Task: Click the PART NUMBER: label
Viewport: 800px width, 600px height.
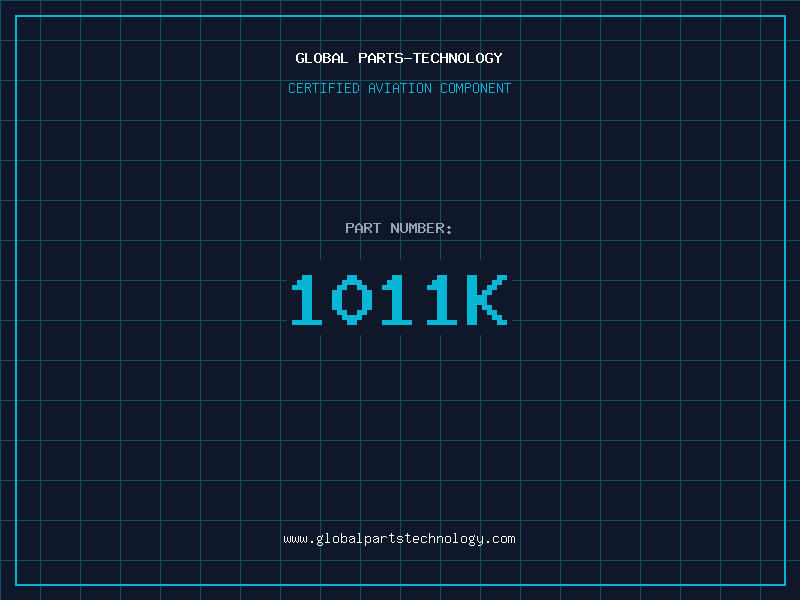Action: point(399,228)
